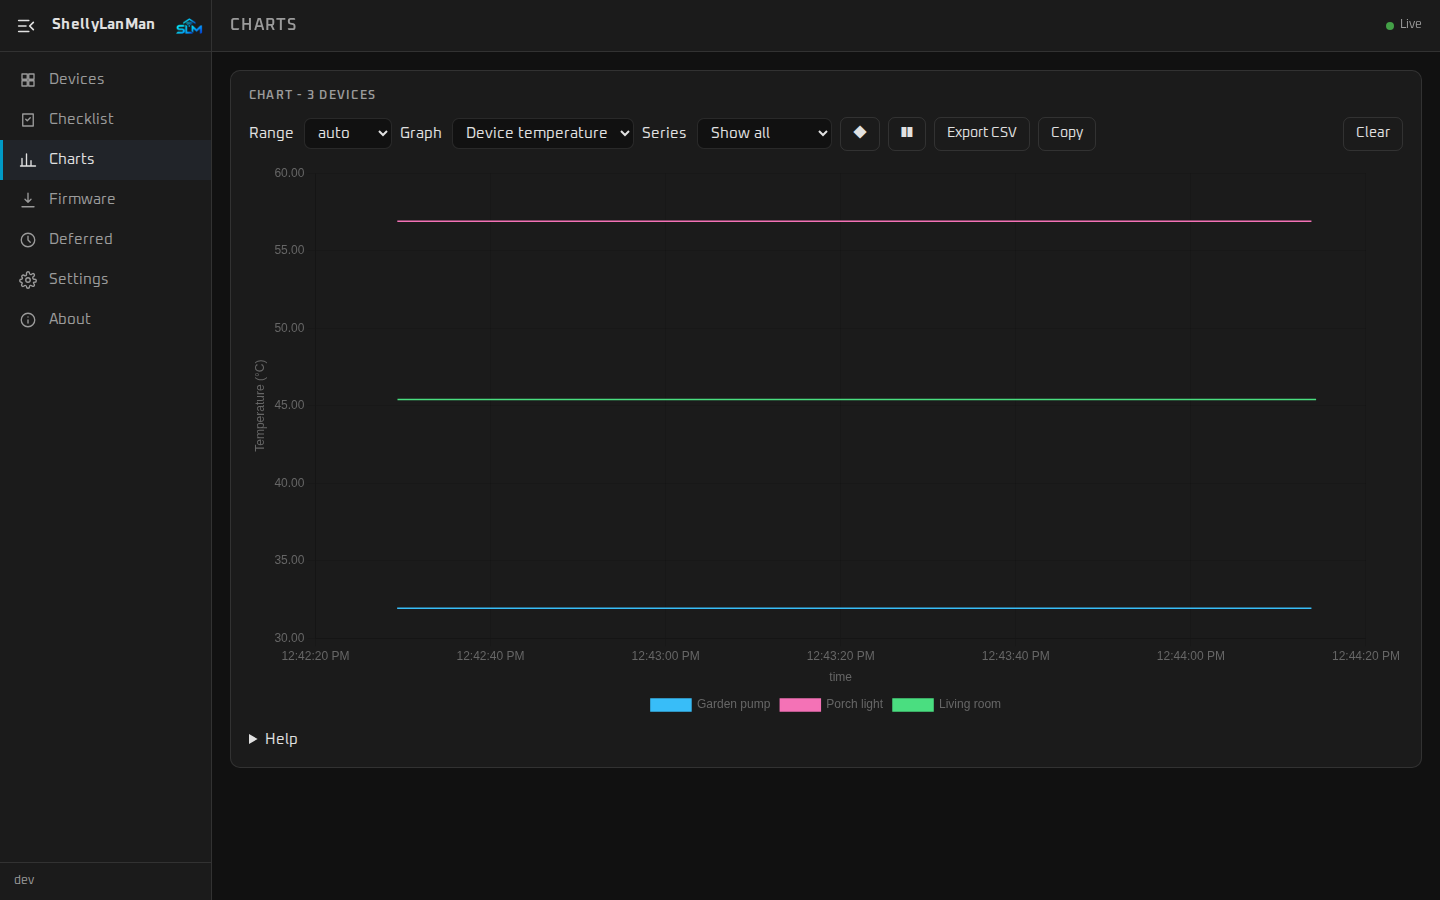Select the Charts sidebar item
Screen dimensions: 1440x900
(106, 159)
